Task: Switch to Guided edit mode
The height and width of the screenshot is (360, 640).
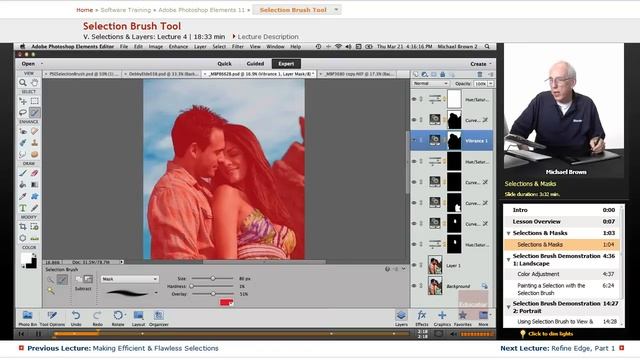Action: [x=255, y=64]
